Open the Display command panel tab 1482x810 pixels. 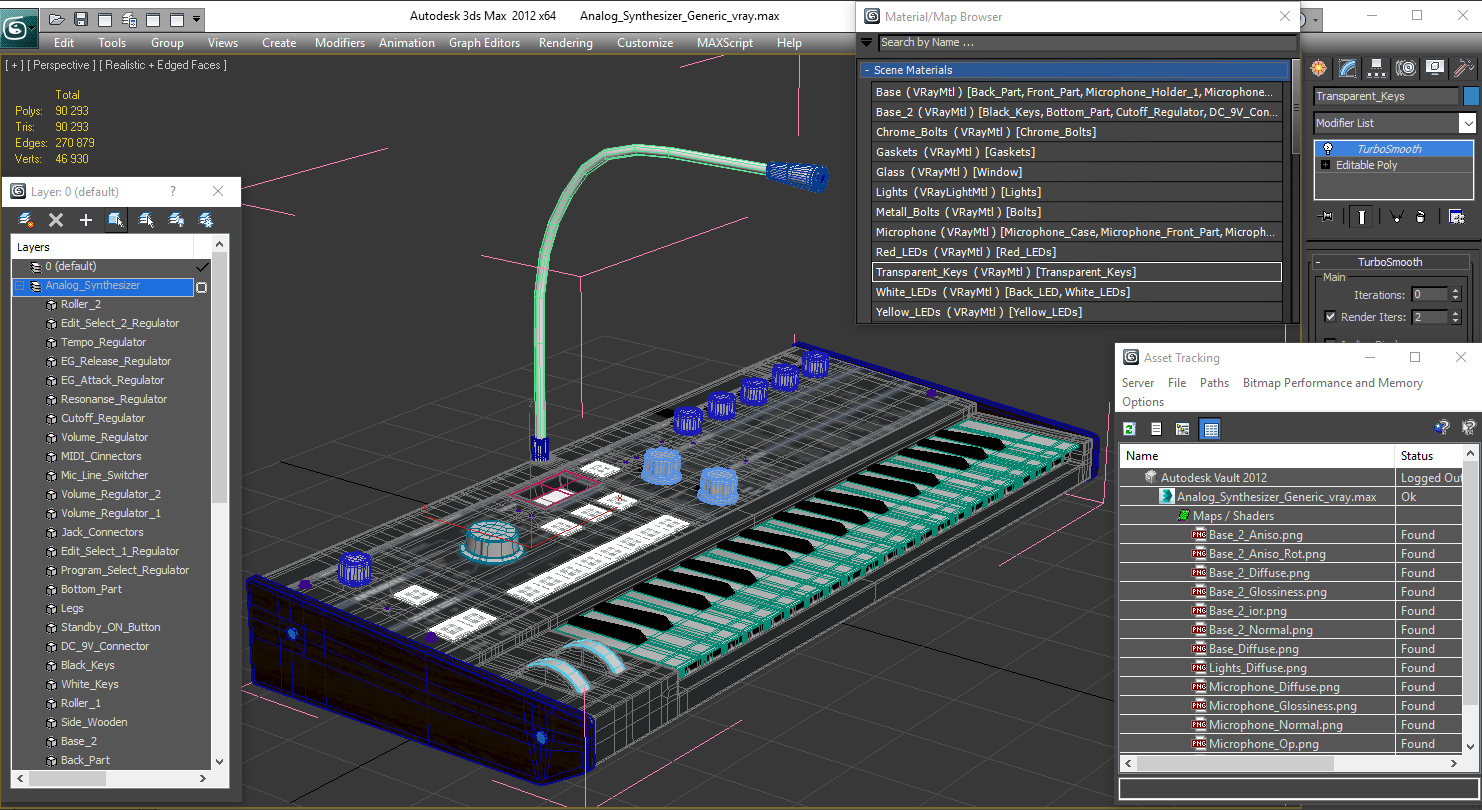point(1435,68)
